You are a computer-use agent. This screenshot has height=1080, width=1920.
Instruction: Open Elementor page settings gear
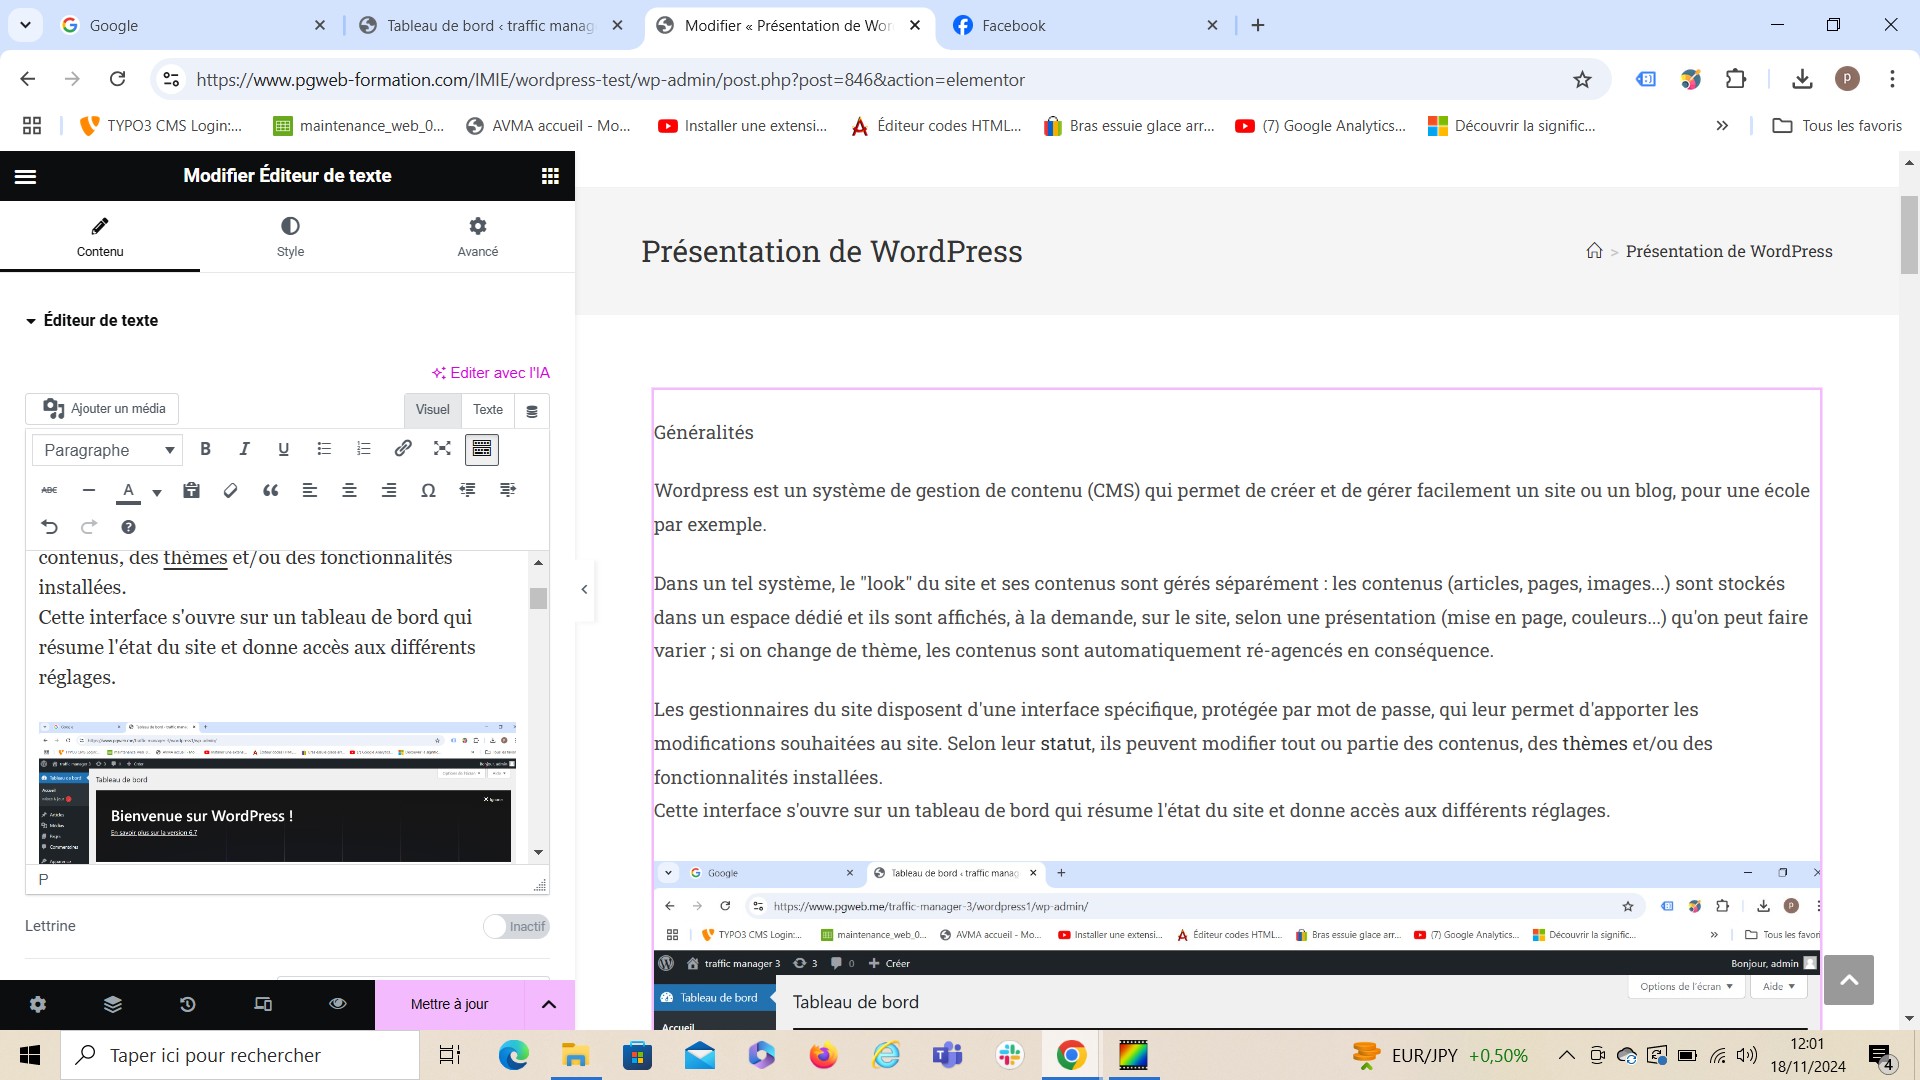(x=38, y=1004)
